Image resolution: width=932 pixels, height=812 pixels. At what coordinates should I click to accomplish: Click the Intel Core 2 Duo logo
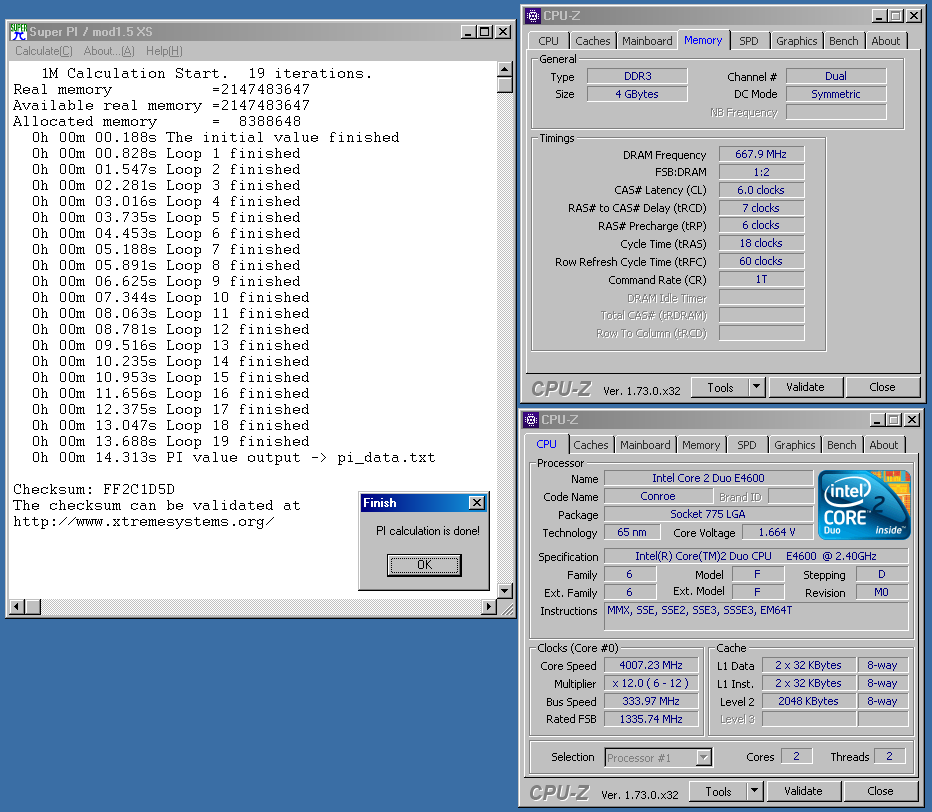pos(864,505)
